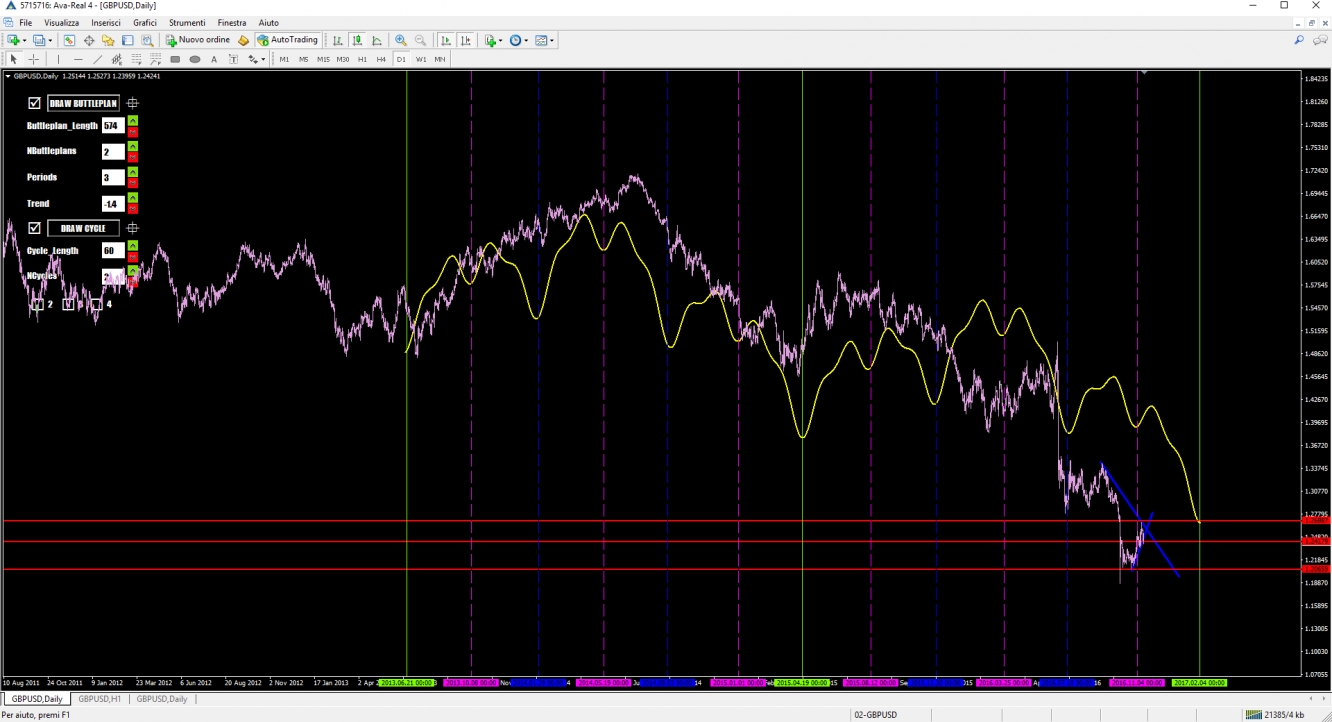This screenshot has height=722, width=1332.
Task: Switch to line chart display
Action: (x=377, y=40)
